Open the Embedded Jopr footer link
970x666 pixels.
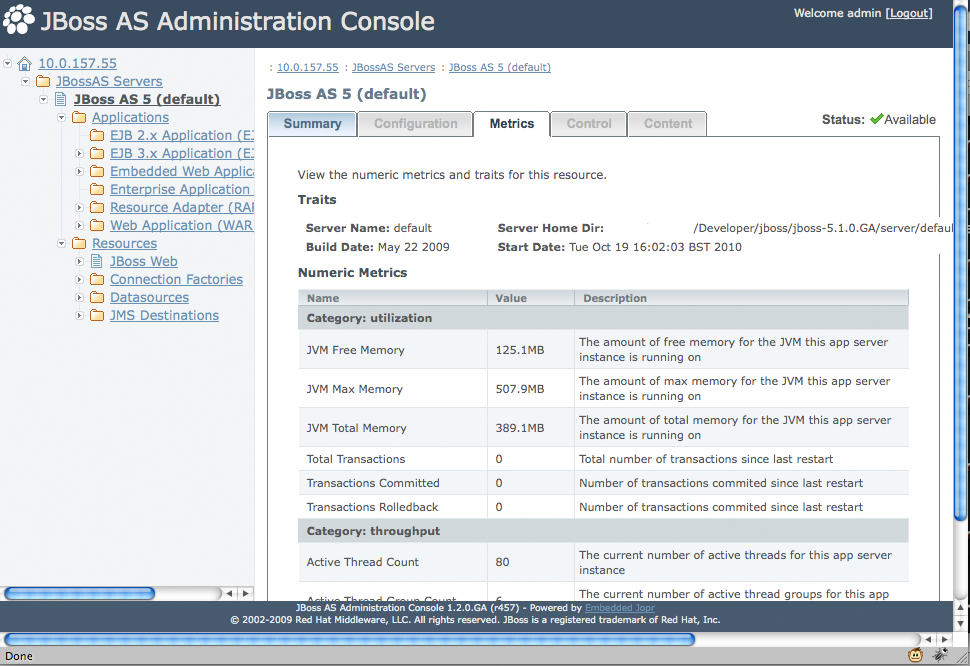point(619,608)
